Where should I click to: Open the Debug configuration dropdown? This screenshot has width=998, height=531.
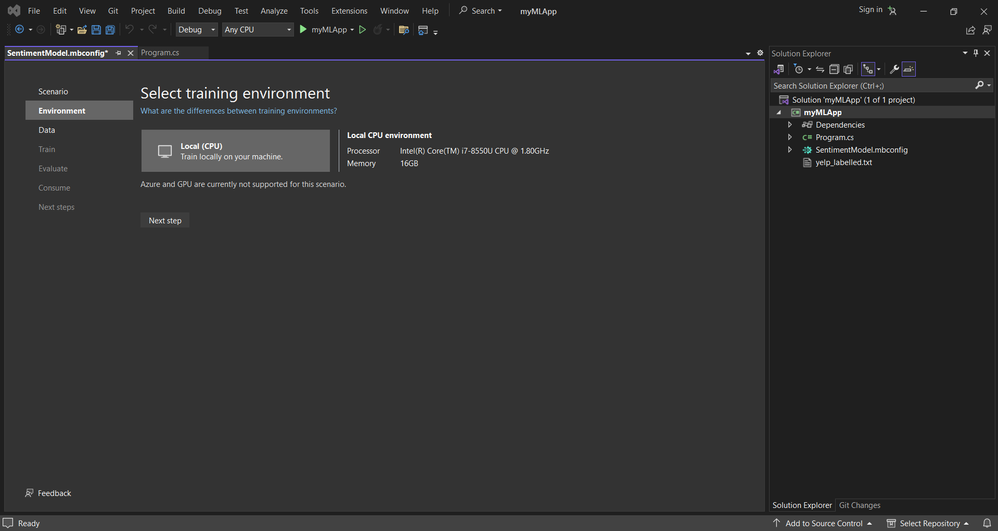click(x=197, y=29)
